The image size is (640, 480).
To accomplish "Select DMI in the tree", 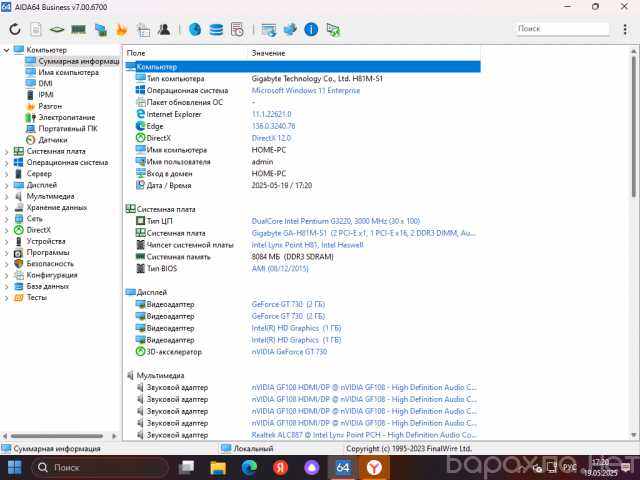I will click(x=45, y=83).
